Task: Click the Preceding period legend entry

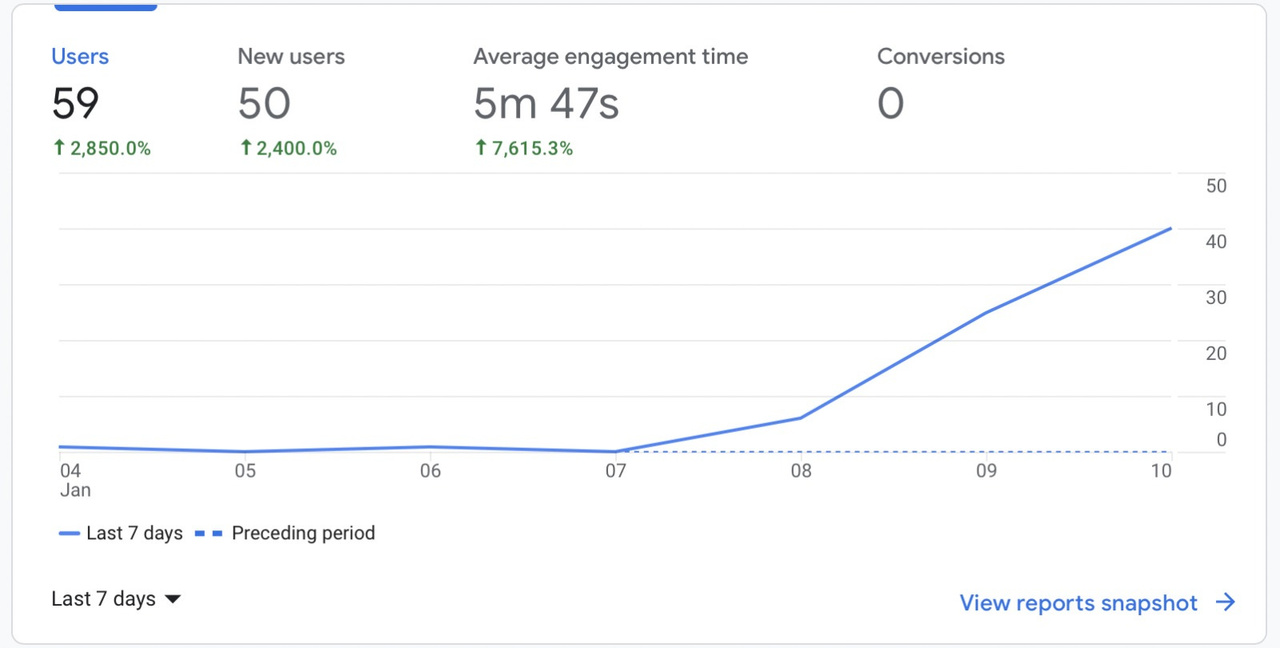Action: click(285, 533)
